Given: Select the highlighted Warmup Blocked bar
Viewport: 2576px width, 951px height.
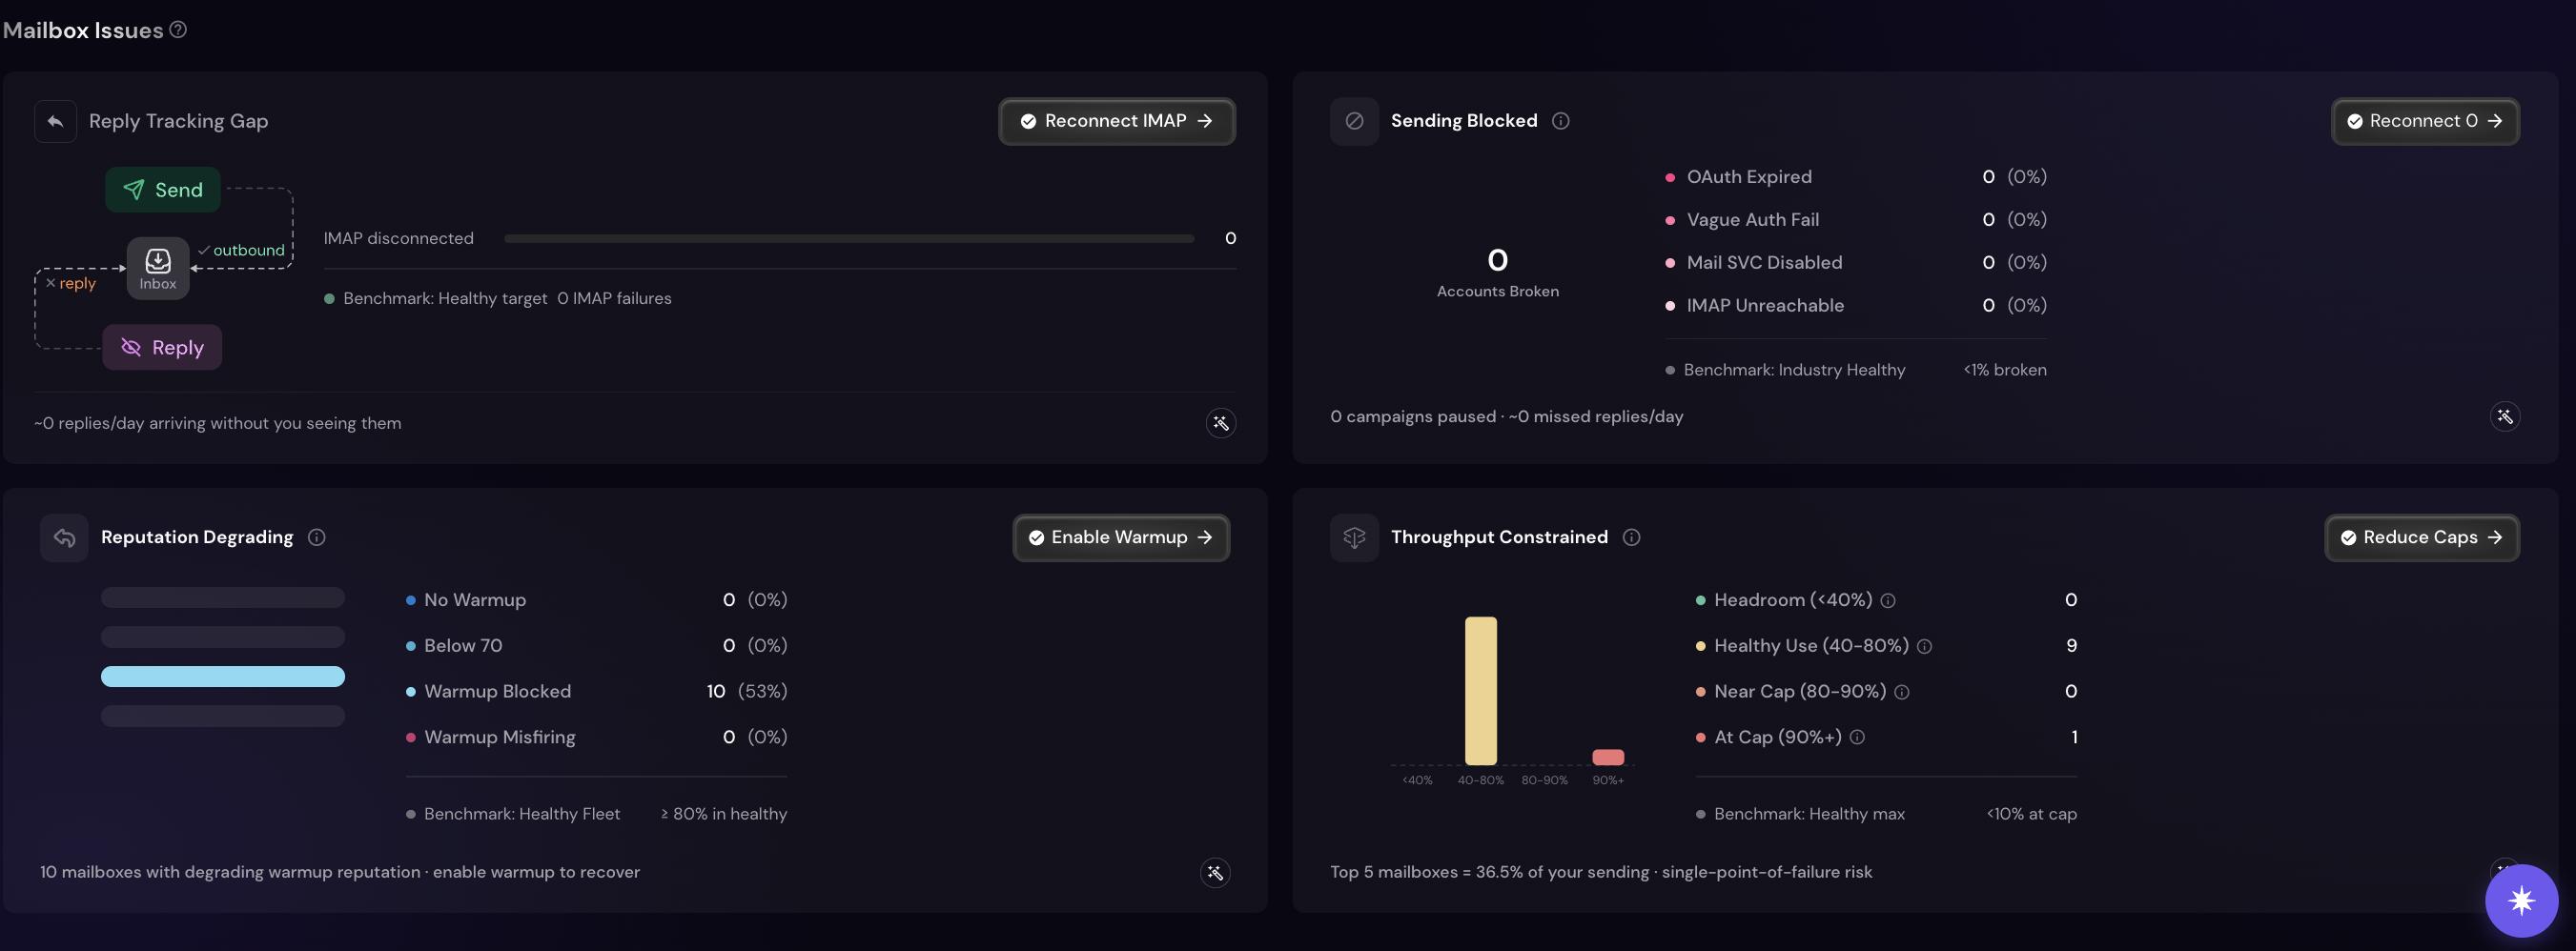Looking at the screenshot, I should point(223,677).
